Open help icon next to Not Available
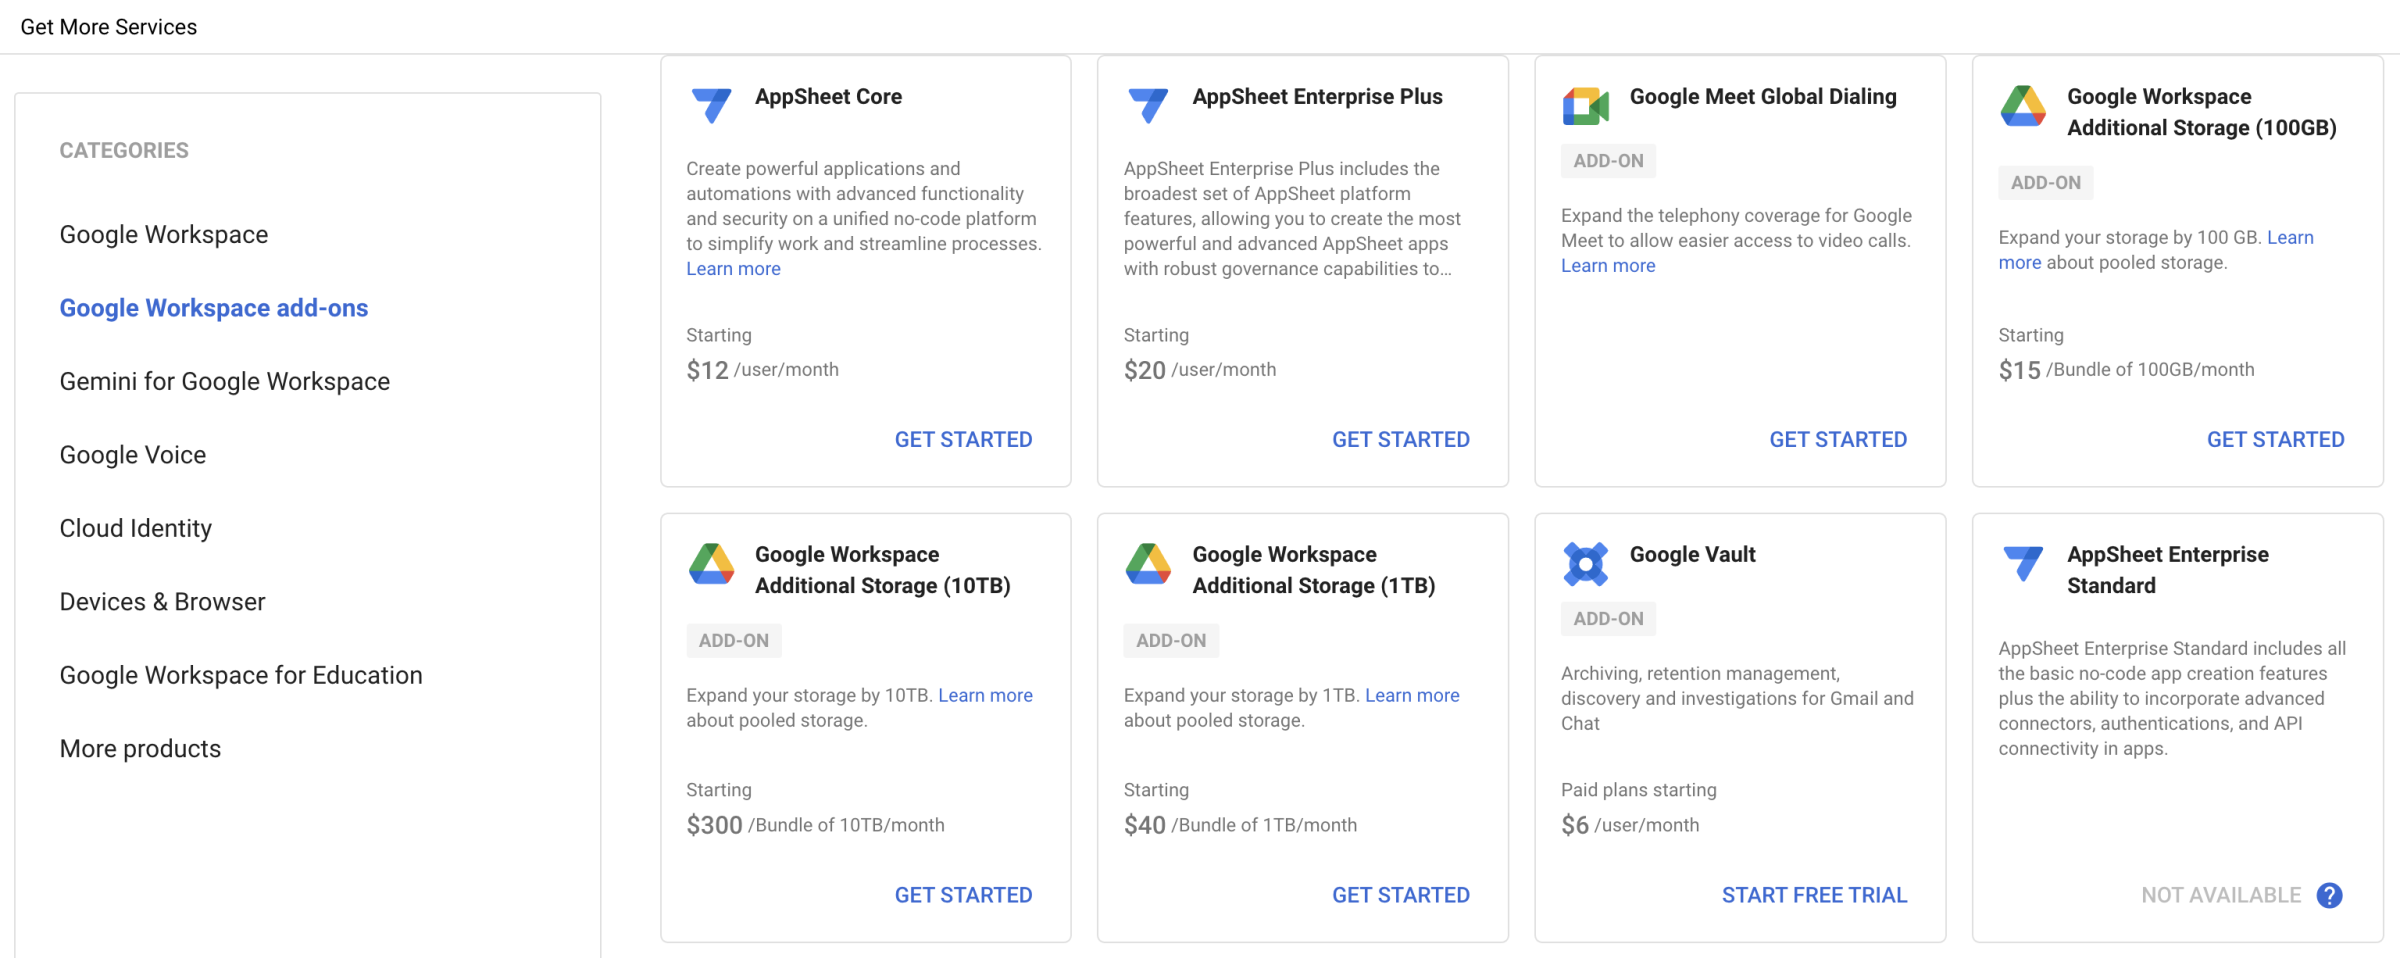The width and height of the screenshot is (2400, 958). coord(2330,895)
